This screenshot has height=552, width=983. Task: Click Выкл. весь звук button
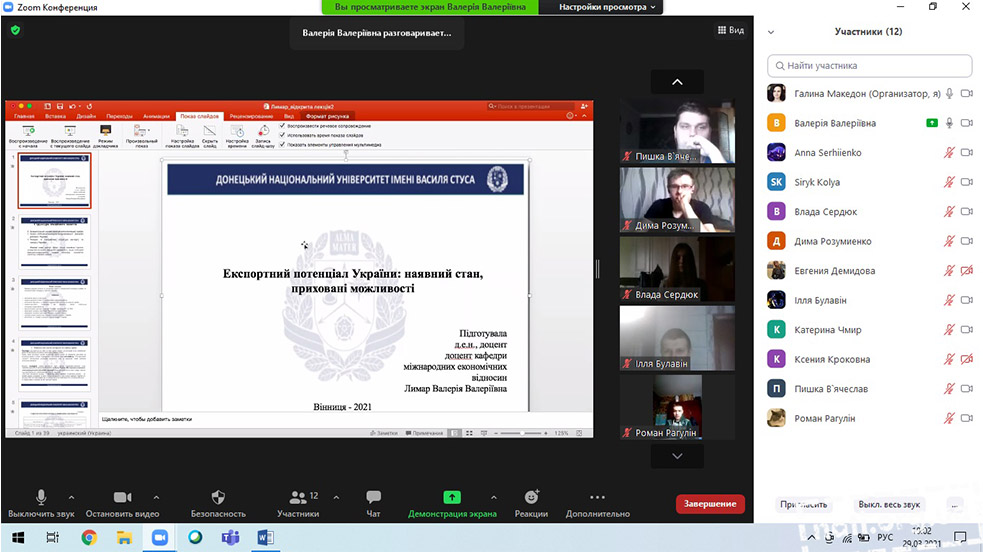click(890, 504)
